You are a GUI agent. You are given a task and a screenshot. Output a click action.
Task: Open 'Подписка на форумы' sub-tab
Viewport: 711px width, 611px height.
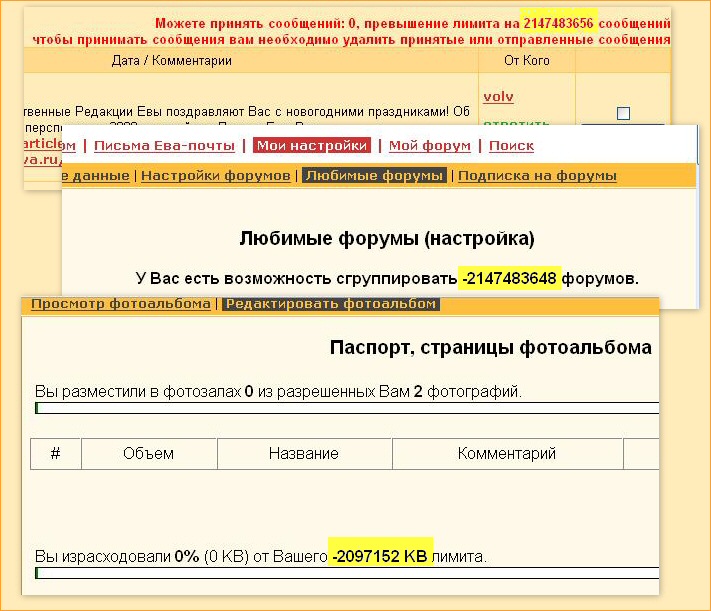tap(537, 176)
